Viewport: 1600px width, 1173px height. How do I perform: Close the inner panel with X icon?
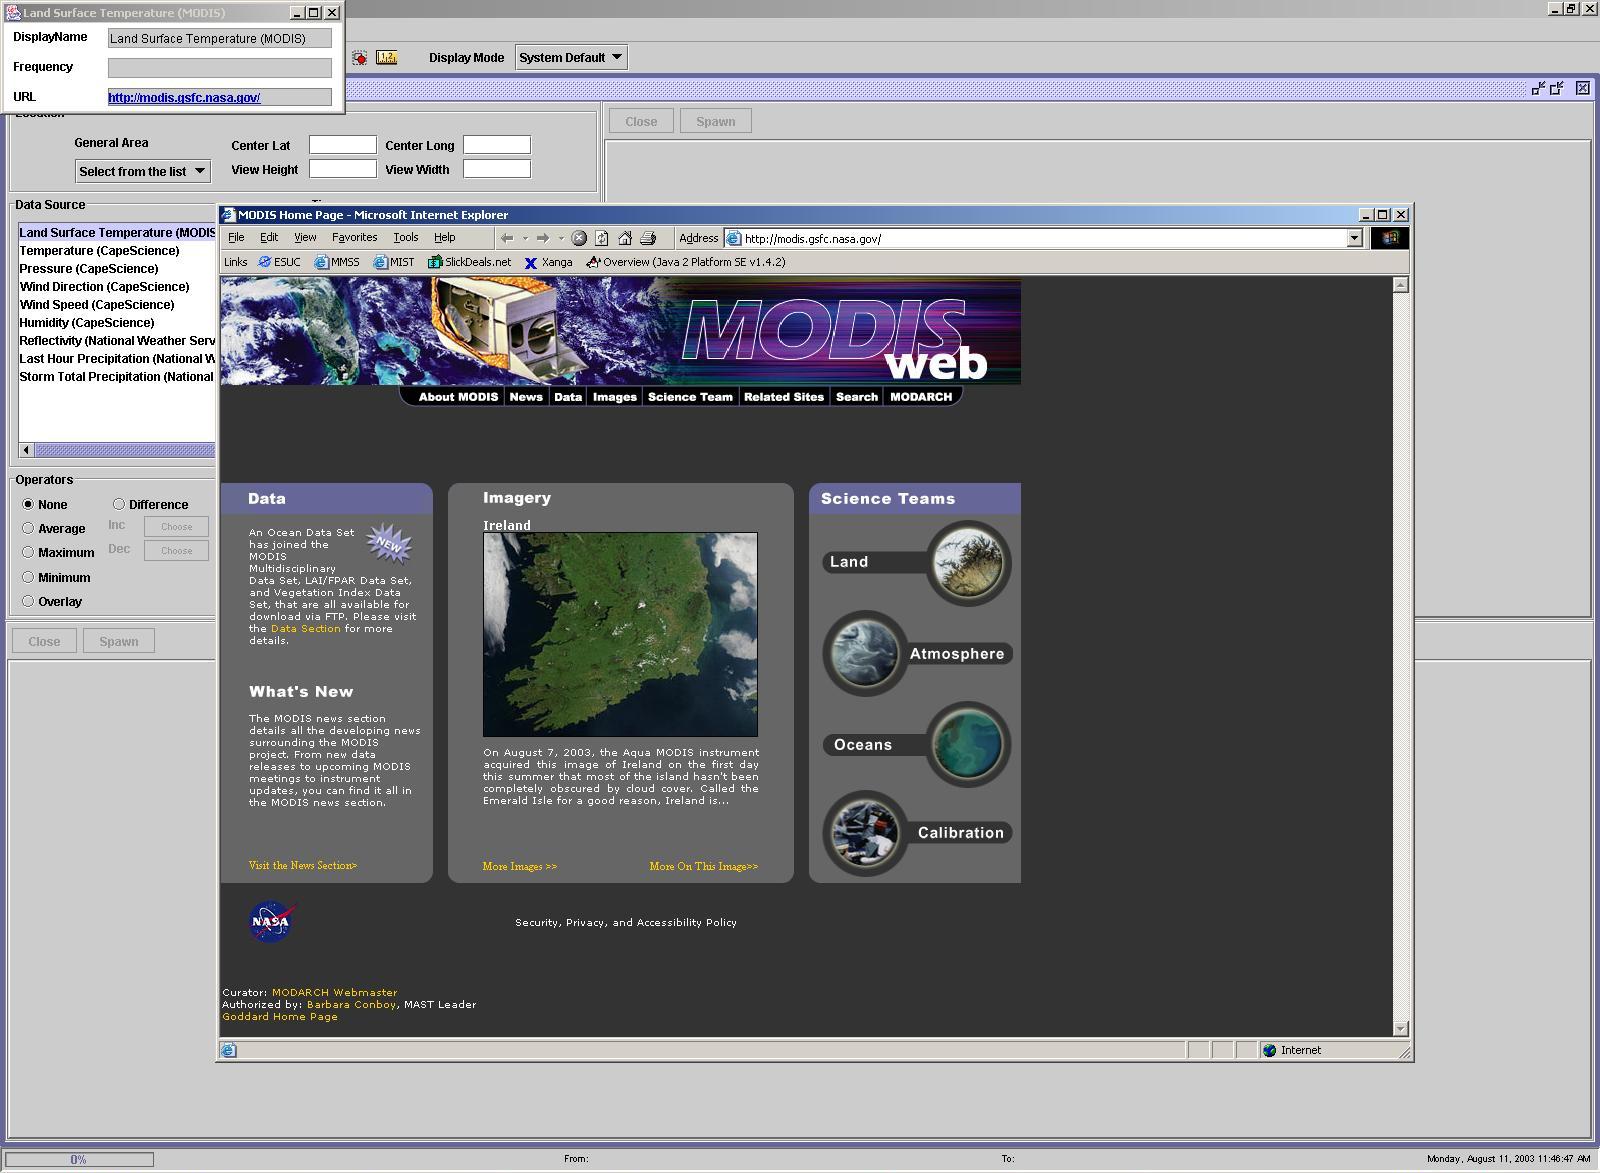pyautogui.click(x=1582, y=88)
